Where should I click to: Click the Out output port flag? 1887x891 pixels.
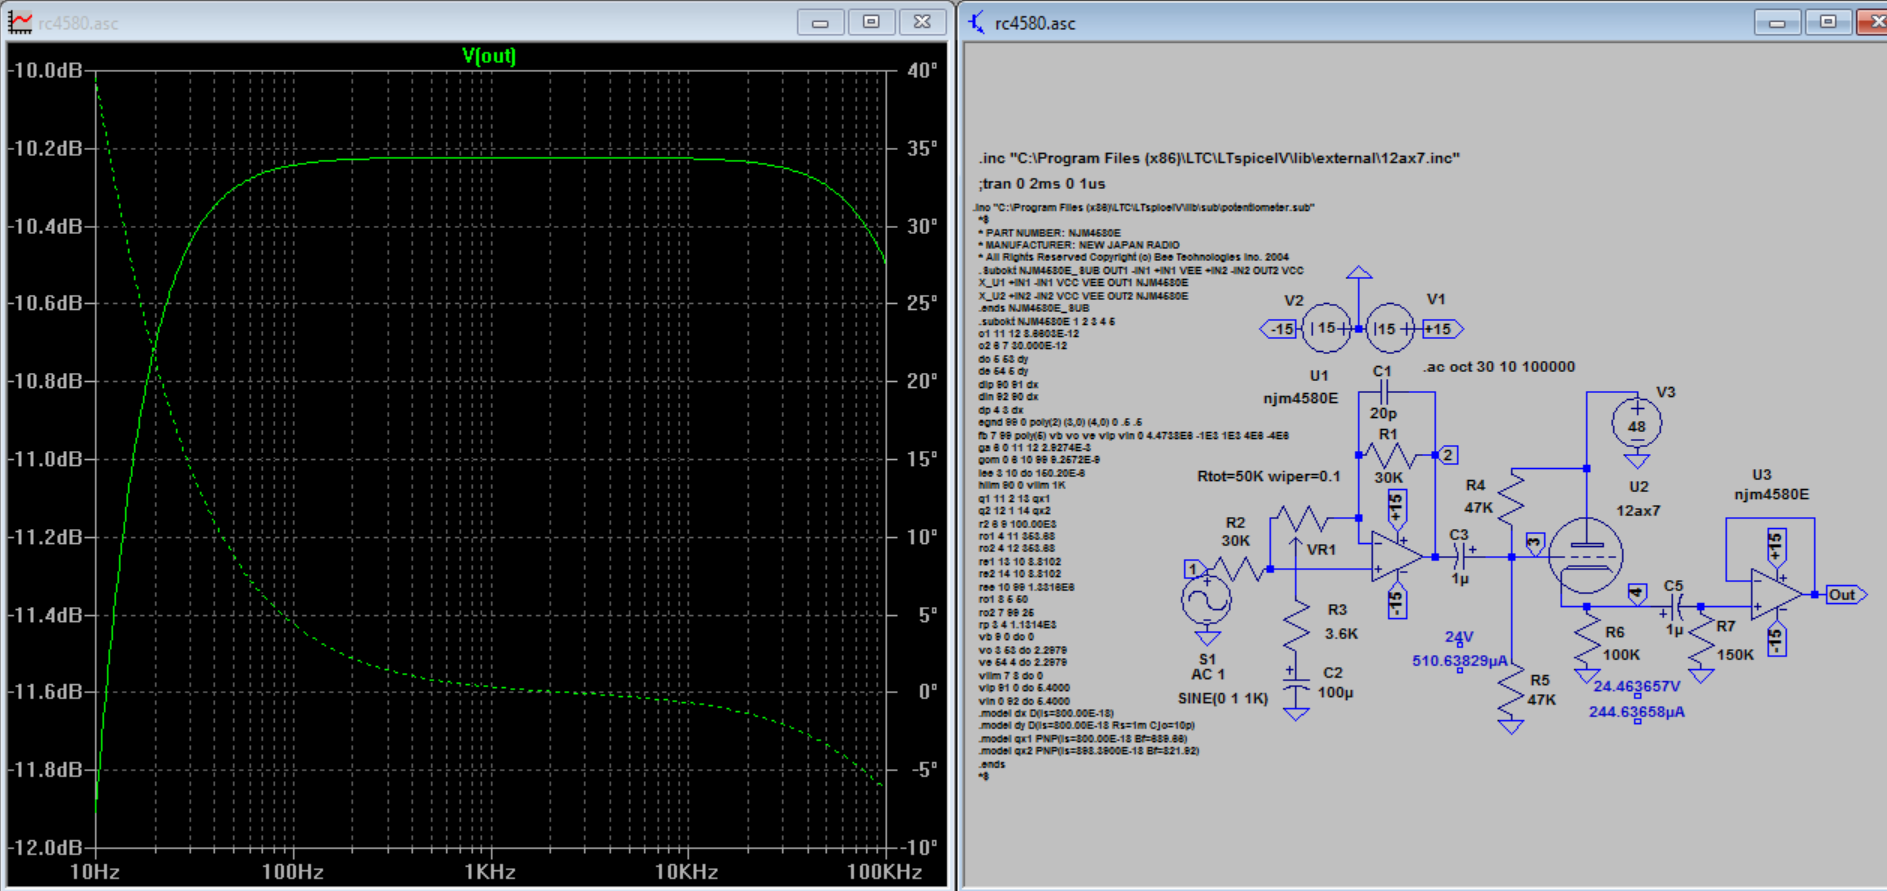click(x=1846, y=594)
